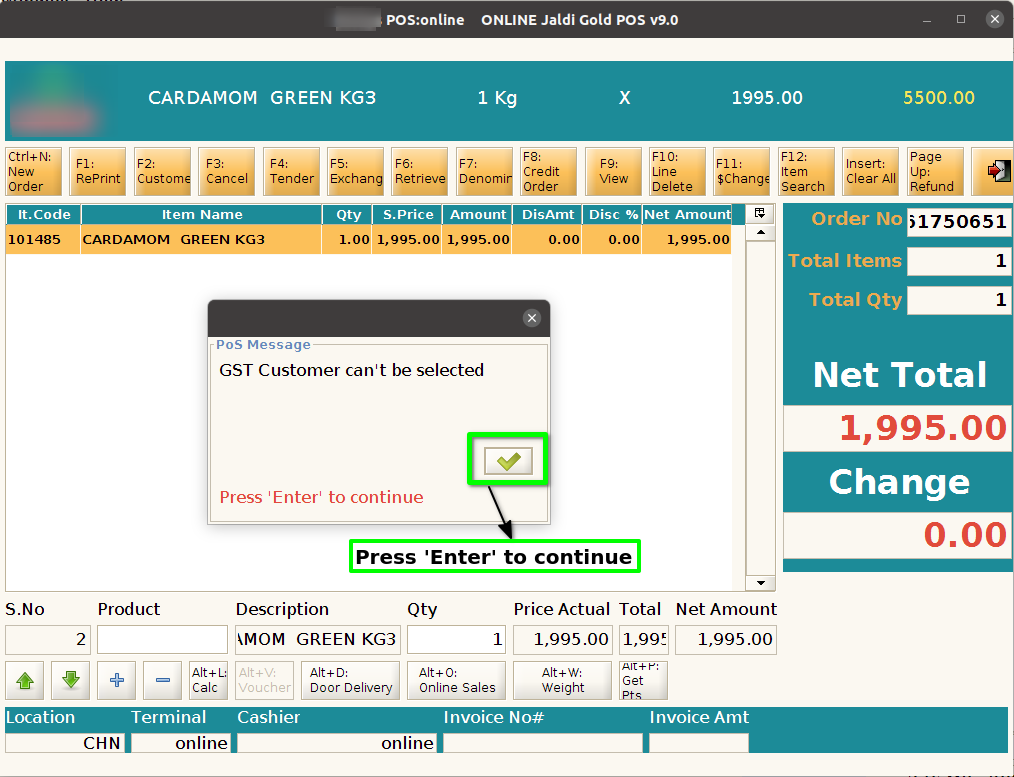
Task: Click the Invoice No# field
Action: (x=543, y=743)
